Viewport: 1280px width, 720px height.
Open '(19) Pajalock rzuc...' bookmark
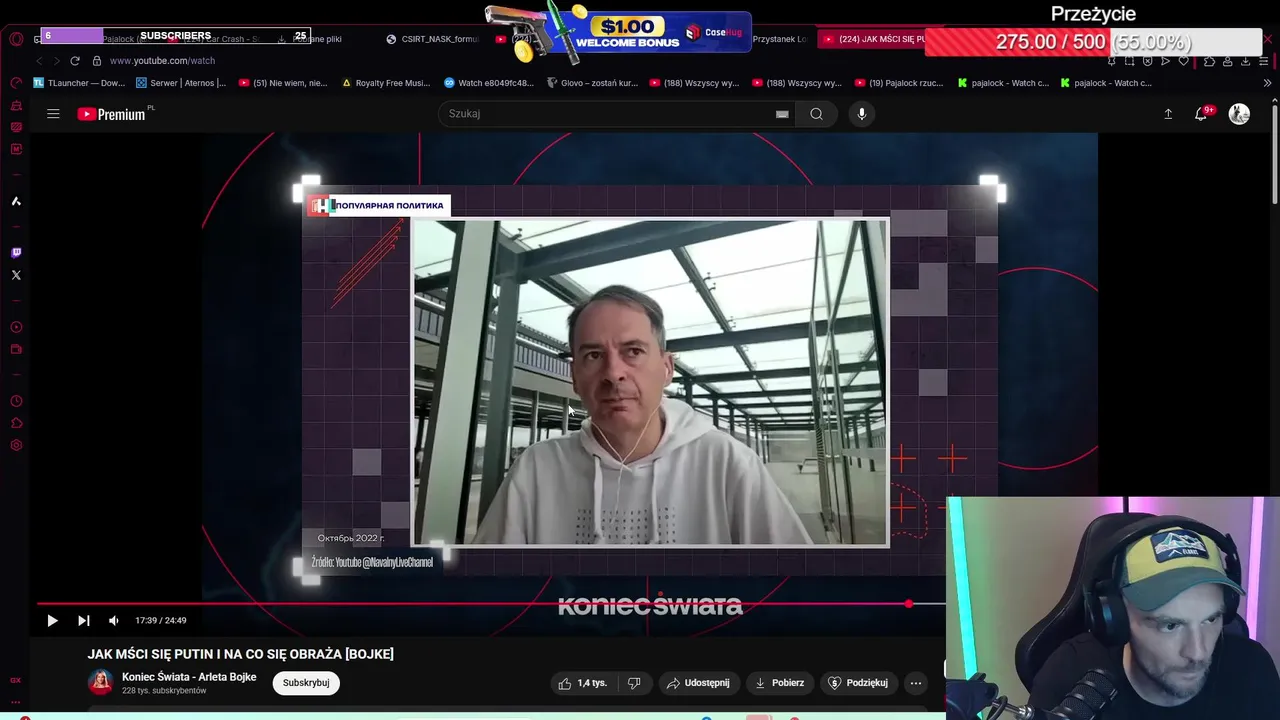point(900,83)
